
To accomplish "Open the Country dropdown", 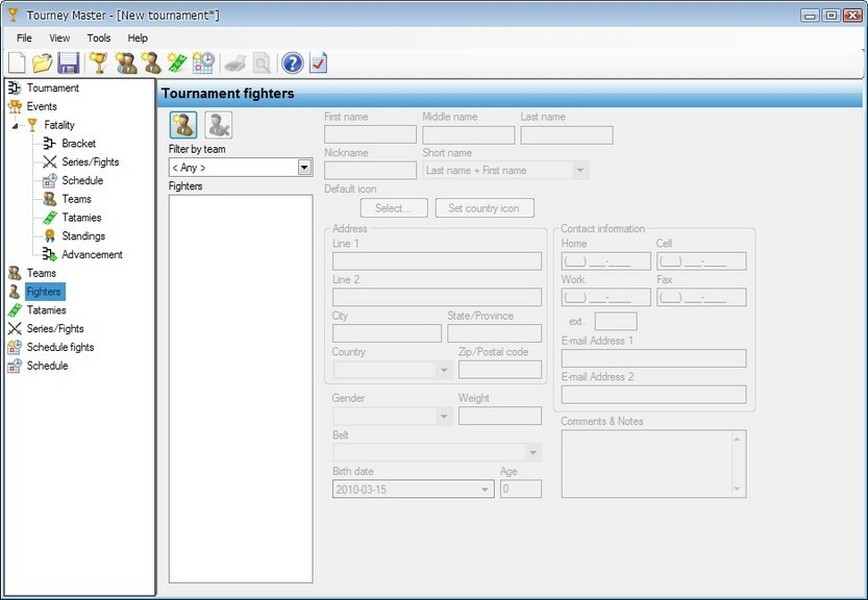I will tap(444, 370).
